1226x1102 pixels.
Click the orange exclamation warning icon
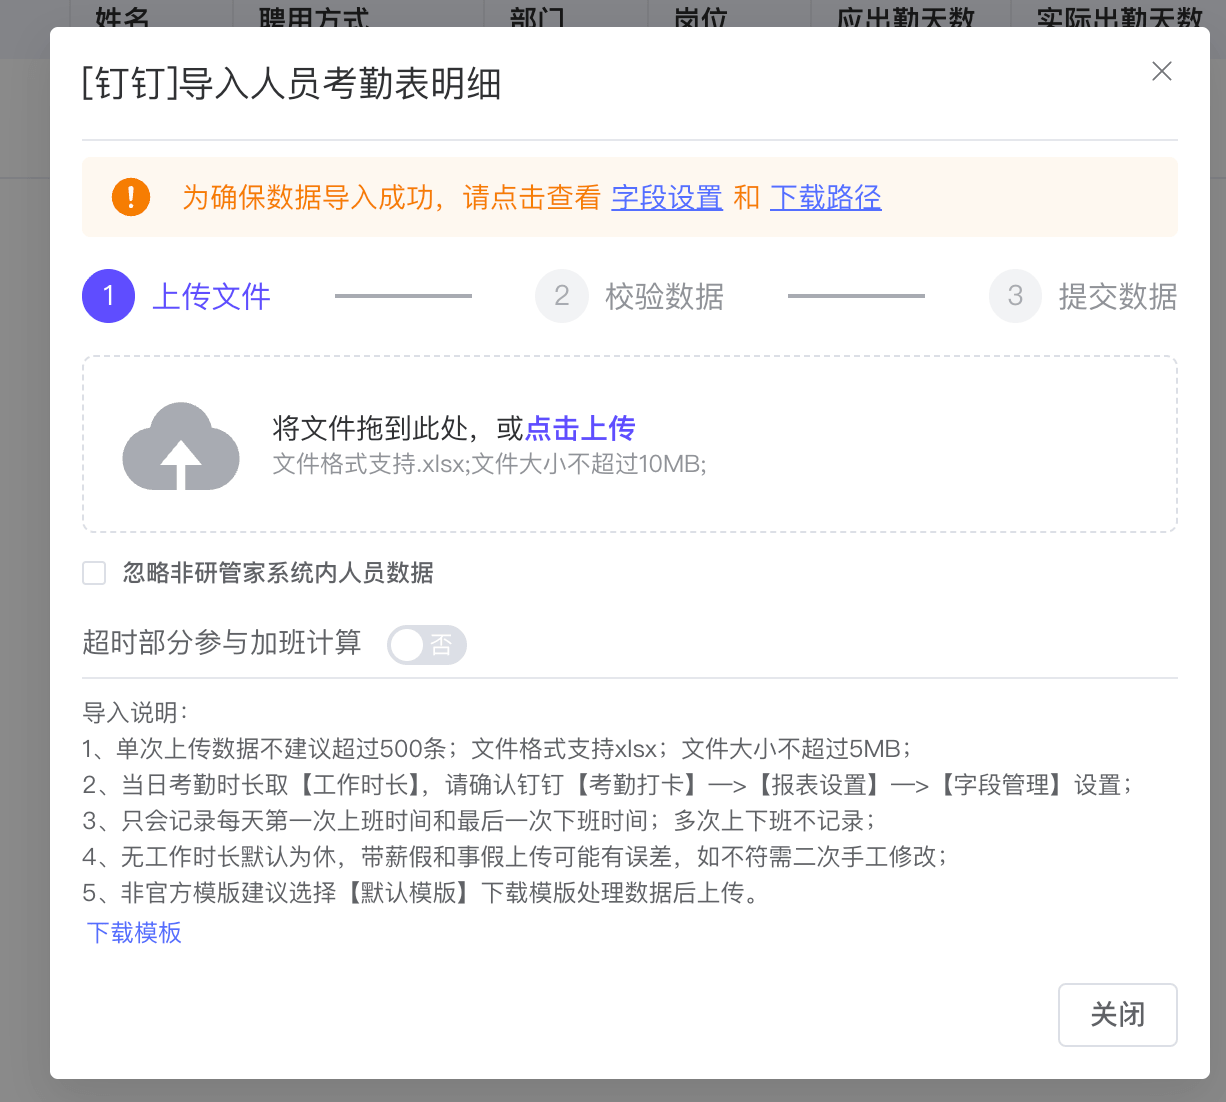click(x=131, y=197)
